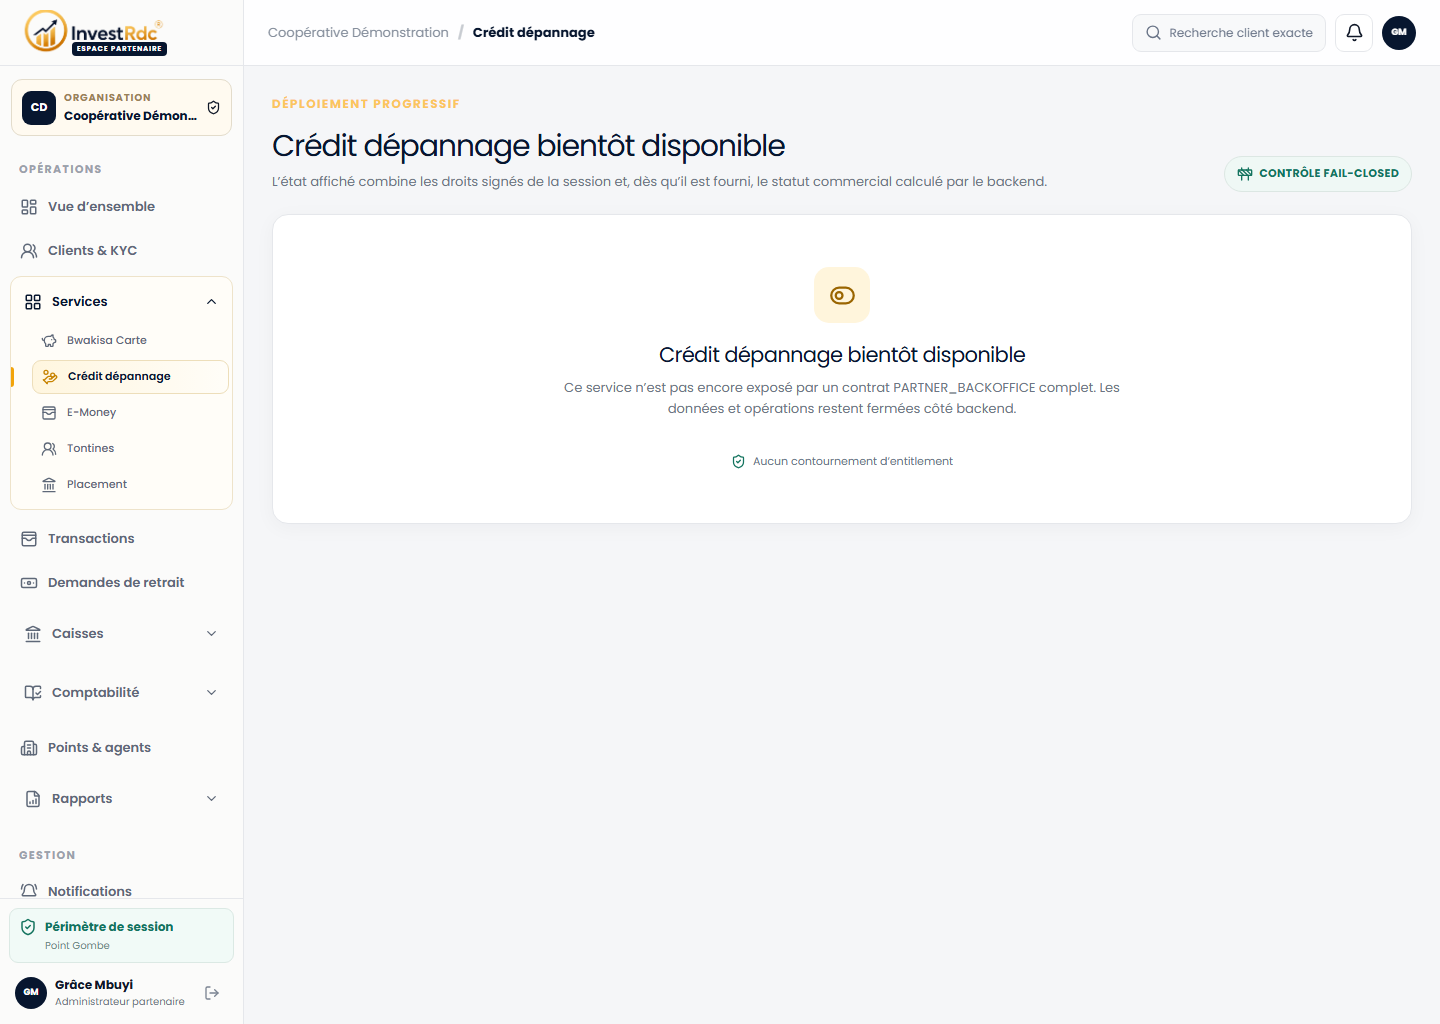Open the Périmètre de session panel

pos(121,935)
